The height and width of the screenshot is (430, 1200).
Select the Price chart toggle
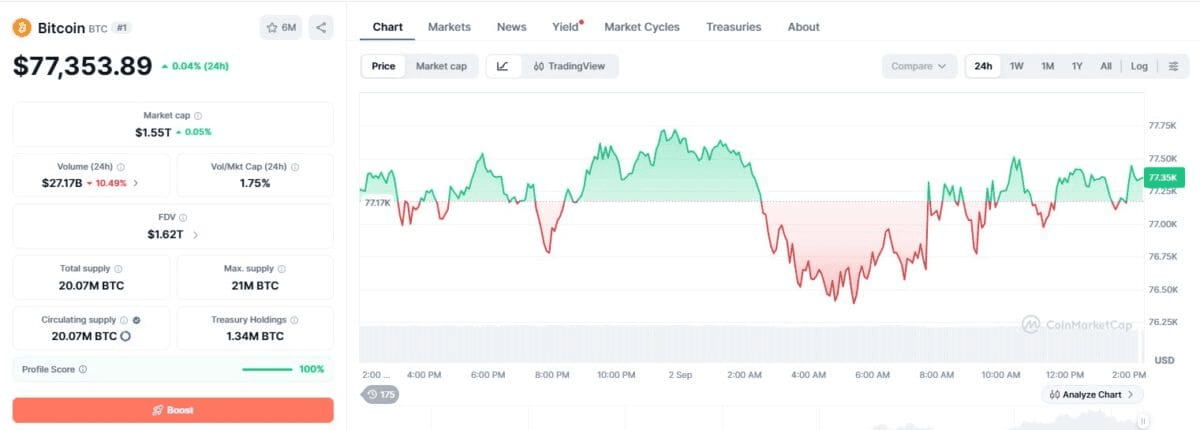383,66
